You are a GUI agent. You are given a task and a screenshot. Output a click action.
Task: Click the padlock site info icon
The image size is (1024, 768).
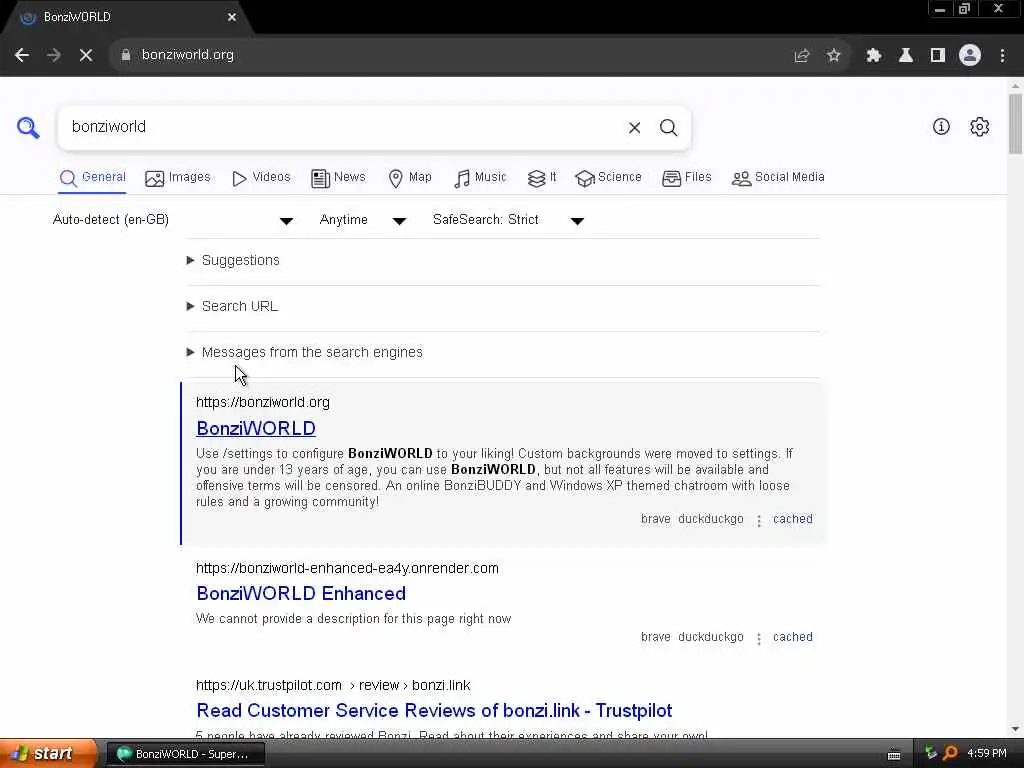click(x=126, y=55)
